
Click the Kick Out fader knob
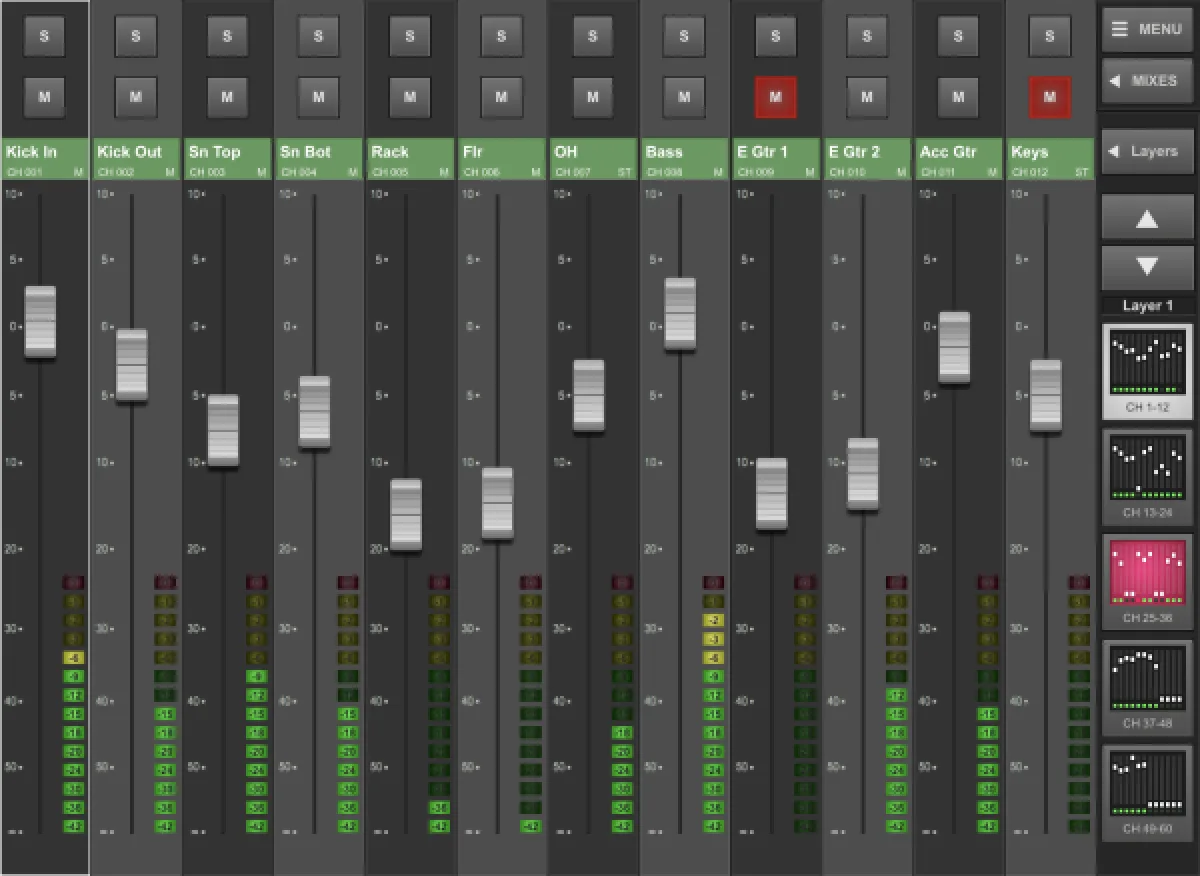pos(132,366)
